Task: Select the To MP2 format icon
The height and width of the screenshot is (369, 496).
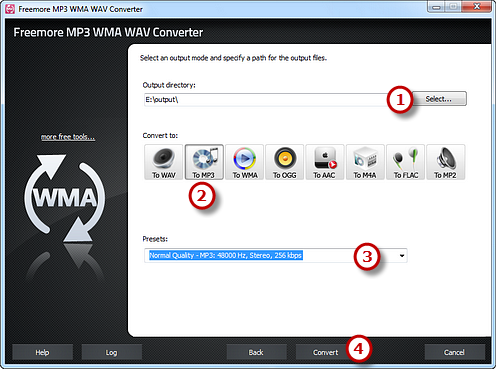Action: [446, 162]
